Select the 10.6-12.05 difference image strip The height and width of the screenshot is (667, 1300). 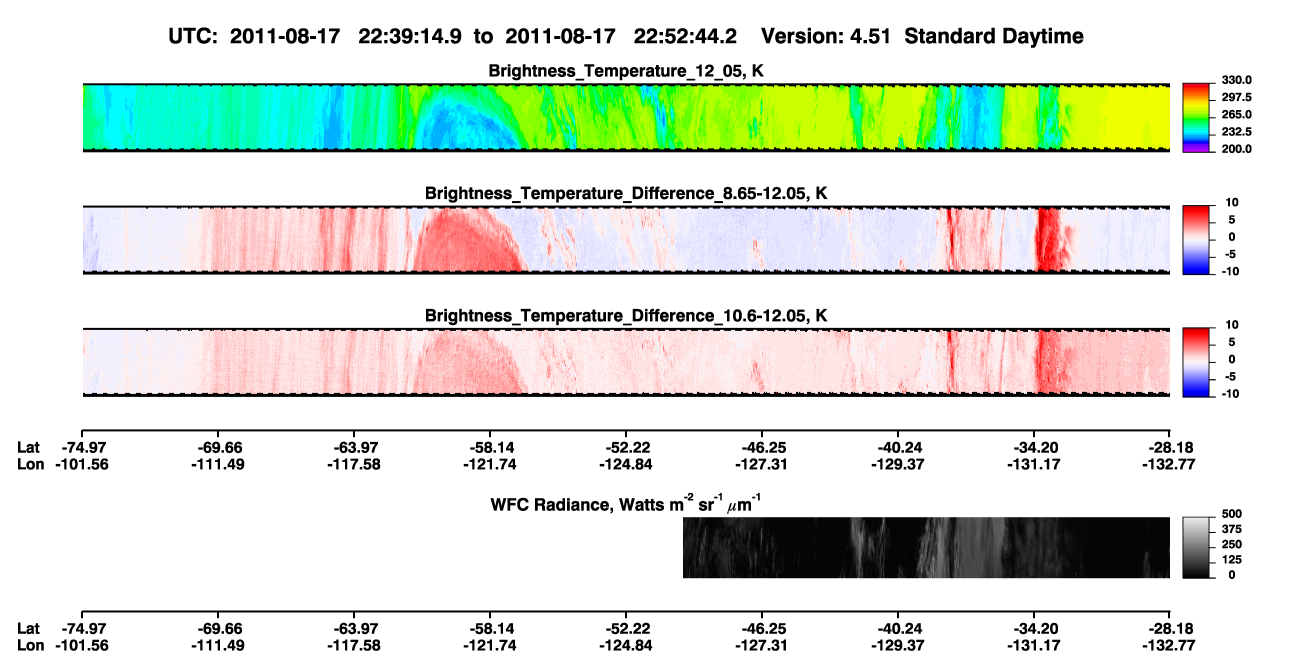click(626, 362)
